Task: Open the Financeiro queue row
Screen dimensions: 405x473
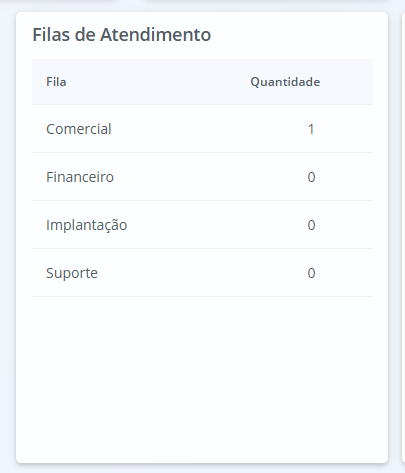Action: (202, 177)
